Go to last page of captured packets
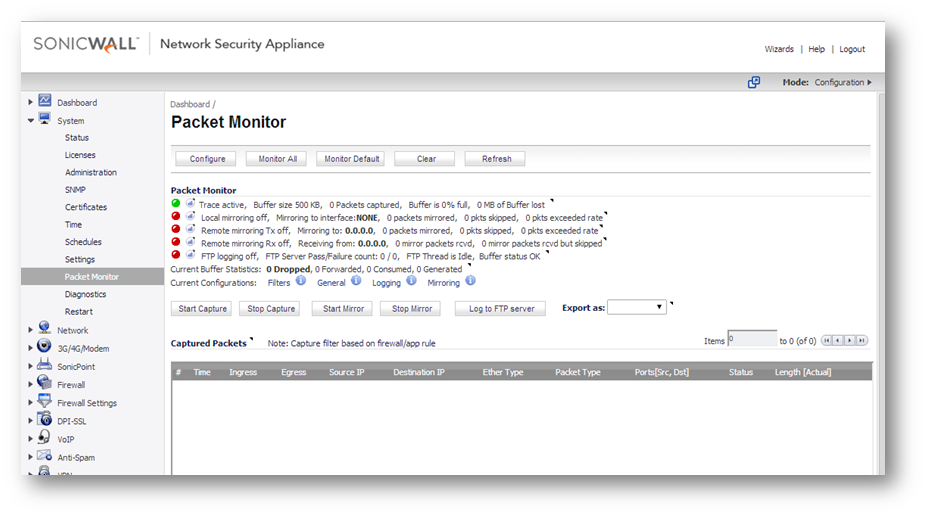 coord(862,341)
